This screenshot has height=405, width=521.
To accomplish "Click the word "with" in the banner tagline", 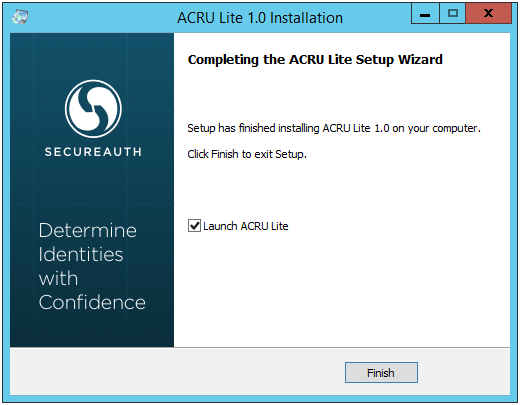I will (x=58, y=278).
